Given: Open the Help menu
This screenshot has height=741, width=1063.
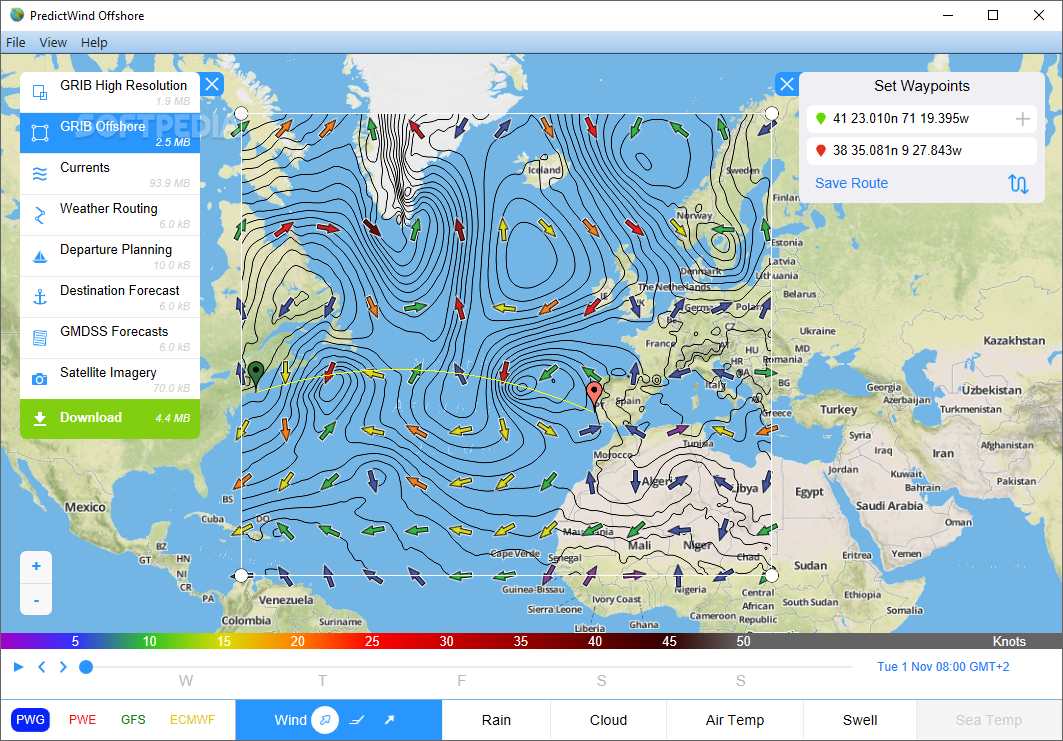Looking at the screenshot, I should (94, 43).
